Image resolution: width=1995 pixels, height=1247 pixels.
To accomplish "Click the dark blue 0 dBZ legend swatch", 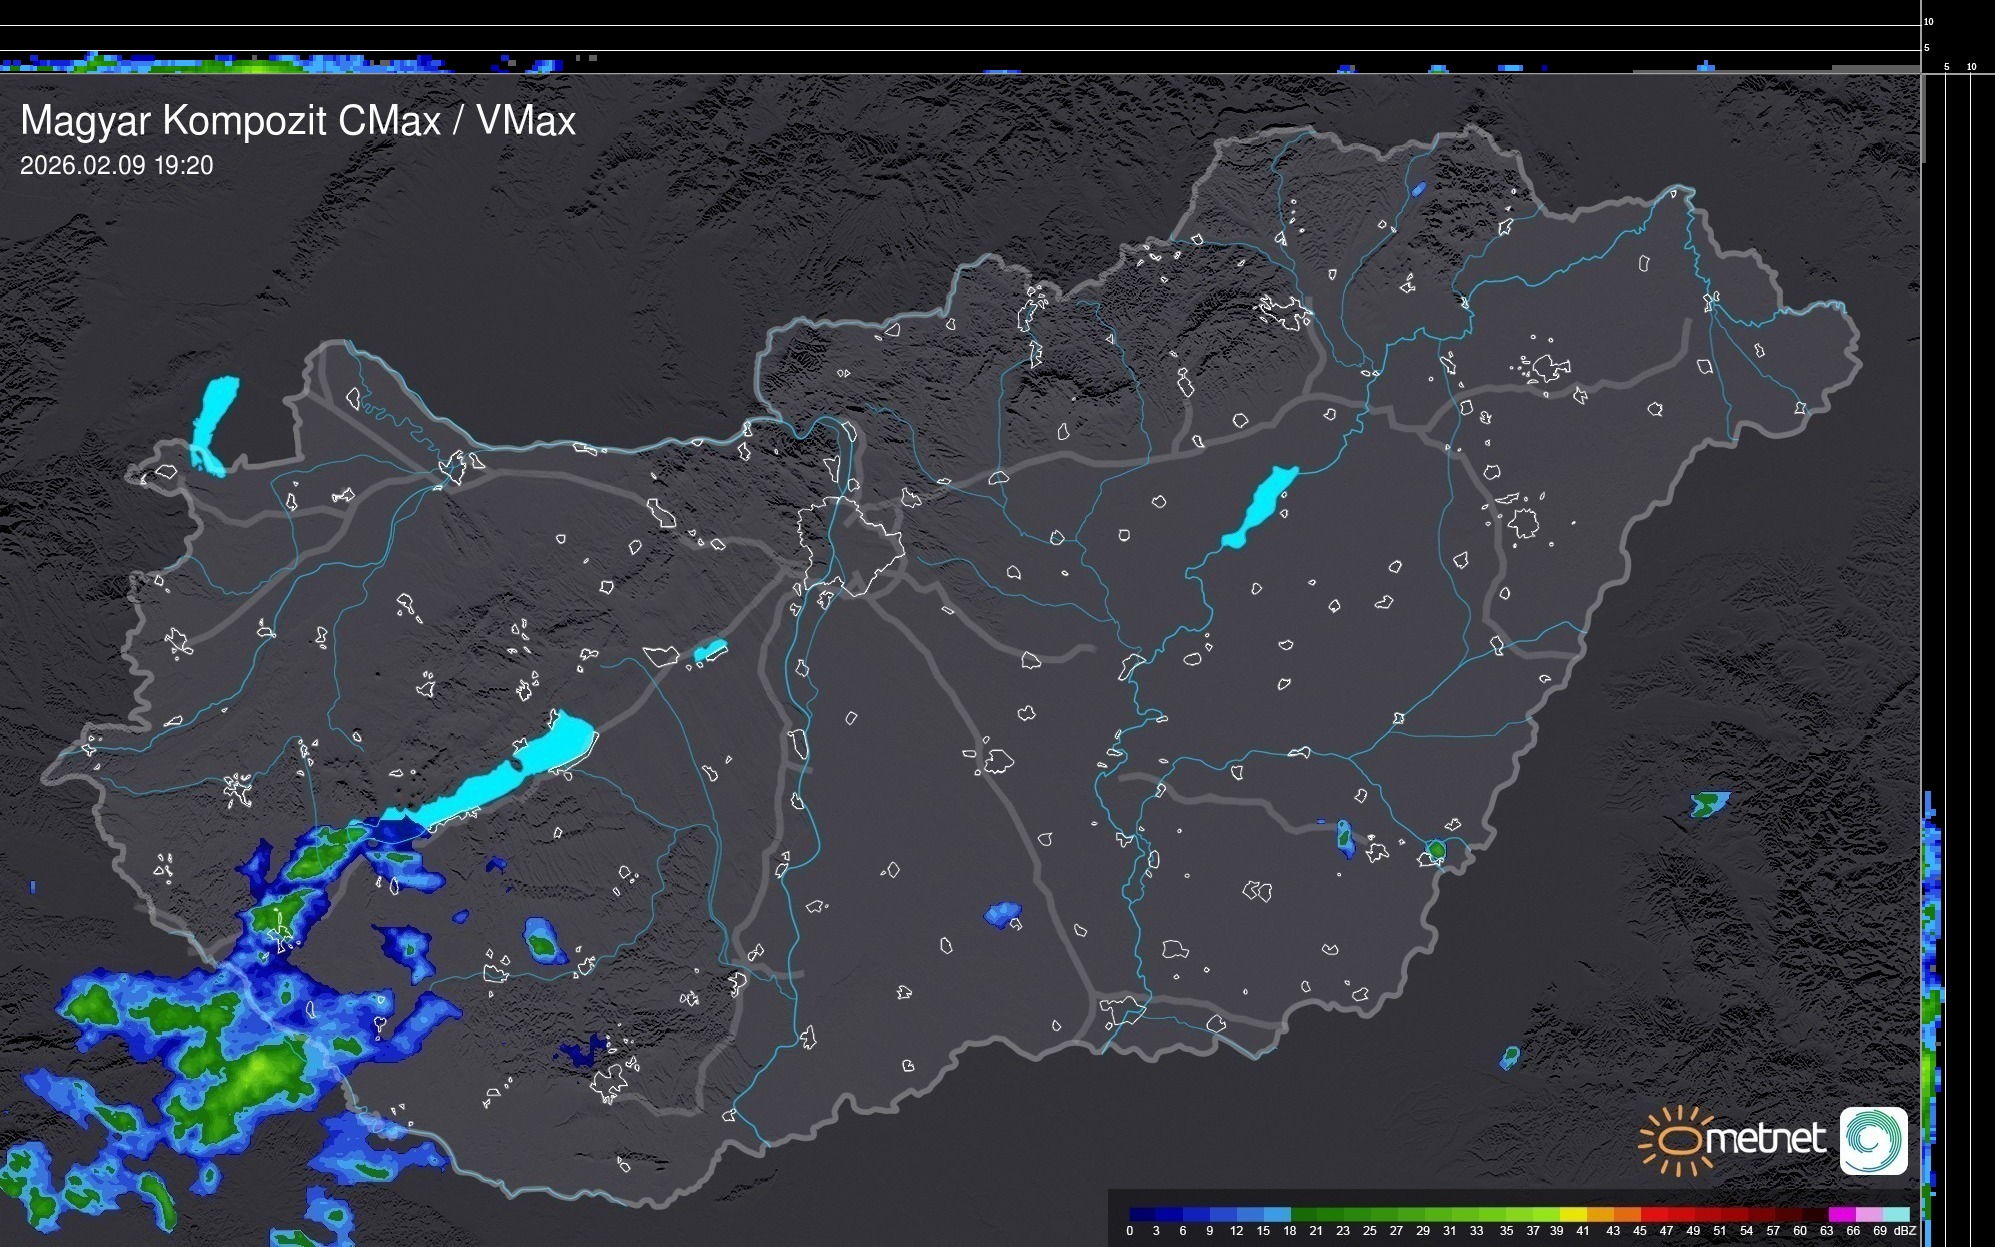I will pos(1142,1214).
